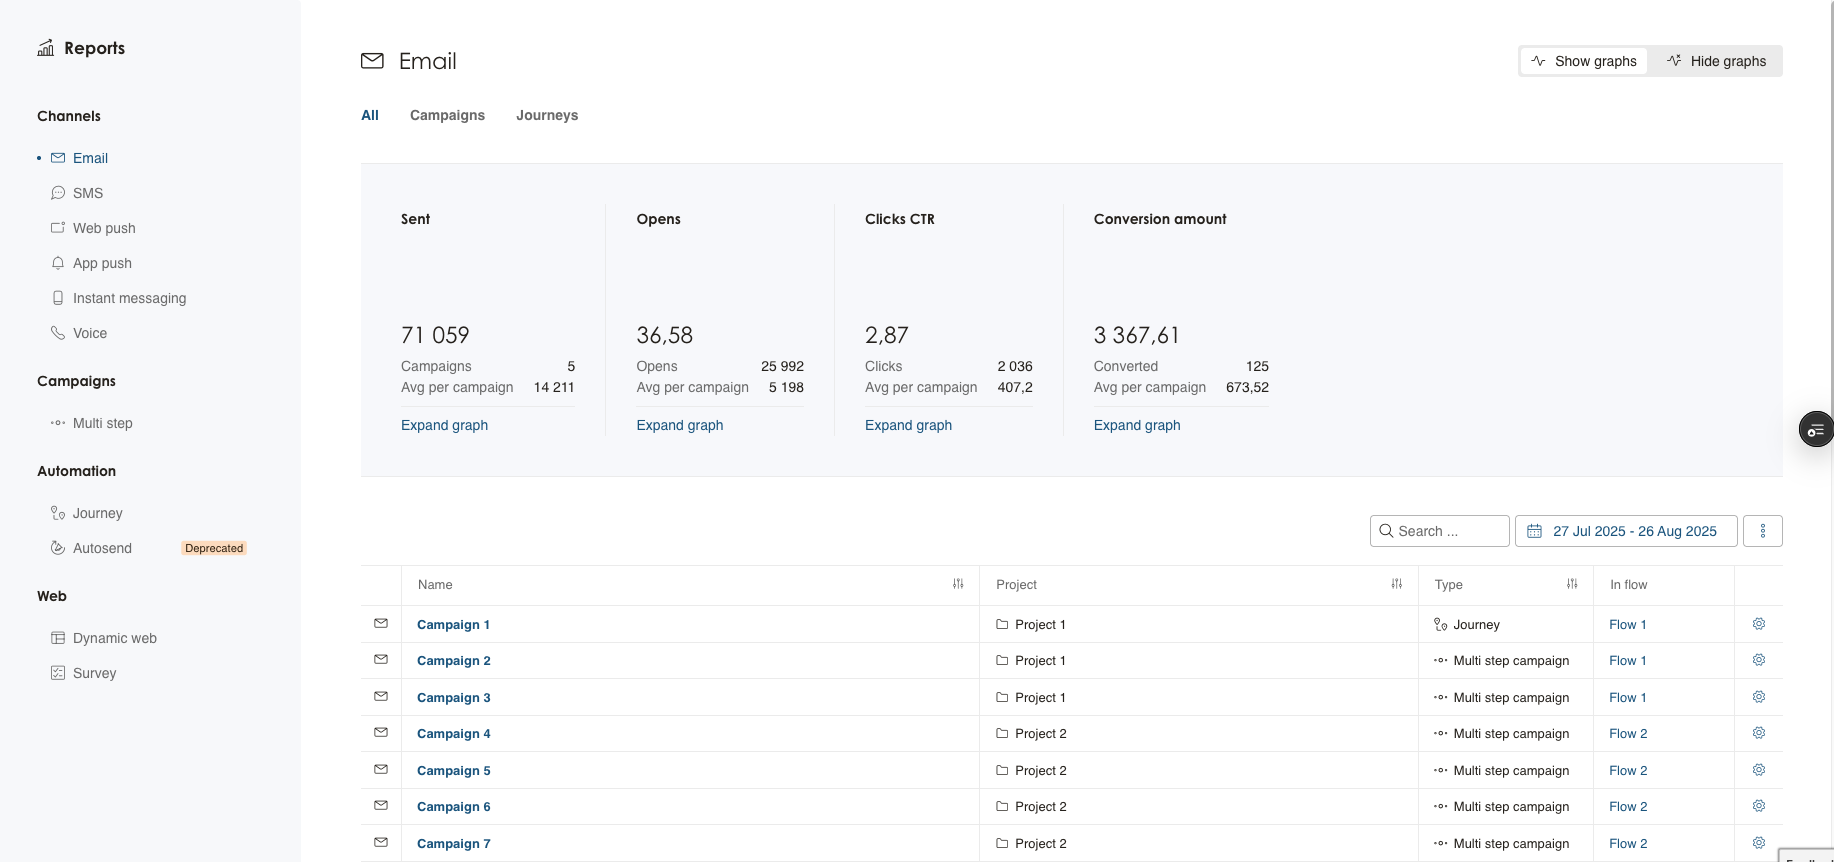The height and width of the screenshot is (862, 1834).
Task: Click the Project column filter icon
Action: (x=1396, y=584)
